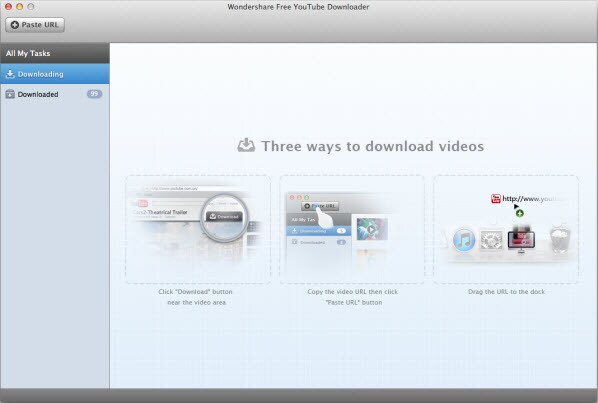Click the System Preferences gear dock icon

(491, 240)
